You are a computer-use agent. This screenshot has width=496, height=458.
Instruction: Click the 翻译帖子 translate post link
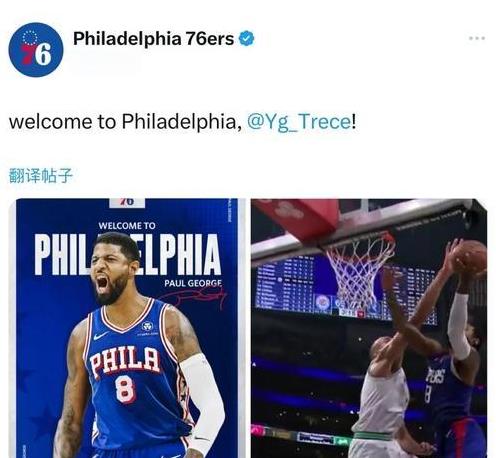(x=41, y=175)
